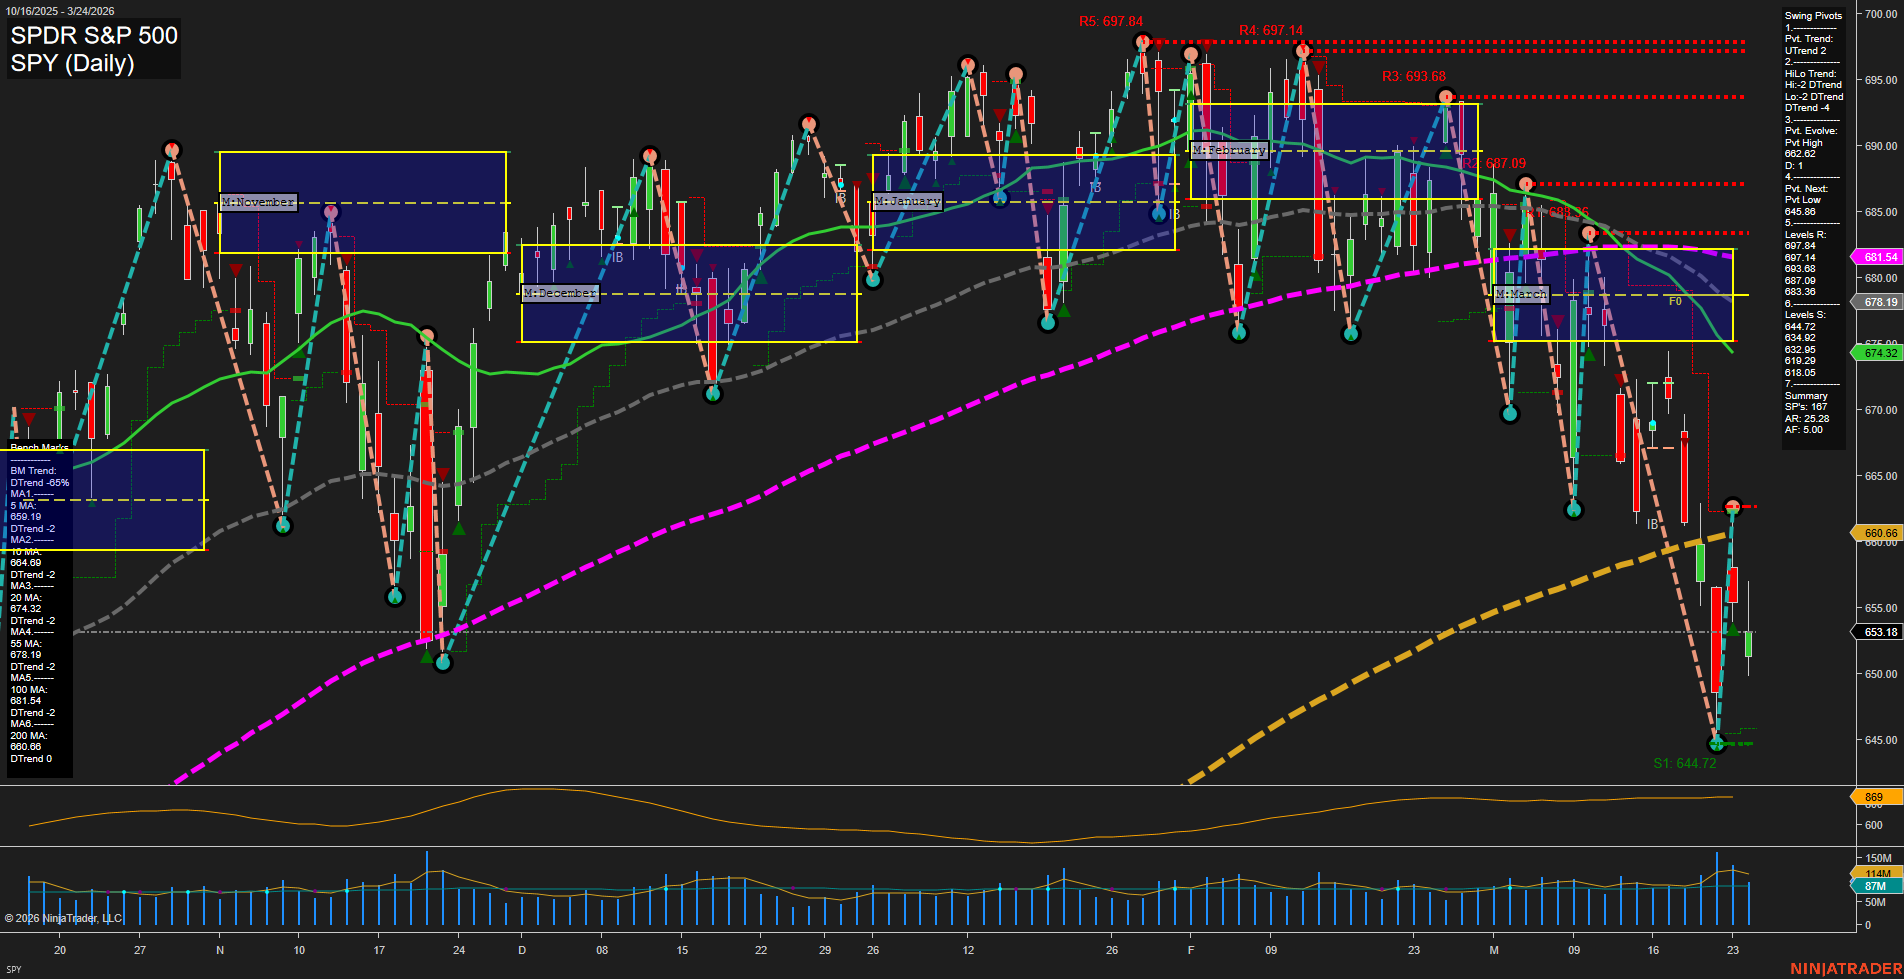Viewport: 1904px width, 979px height.
Task: Click the R4: 697.14 resistance label
Action: [x=1270, y=31]
